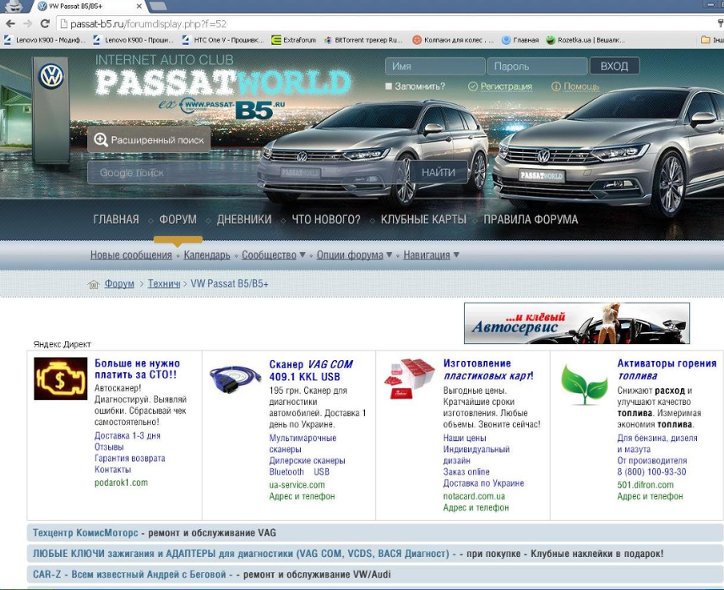The height and width of the screenshot is (590, 724).
Task: Open Новые сообщения link
Action: [131, 255]
